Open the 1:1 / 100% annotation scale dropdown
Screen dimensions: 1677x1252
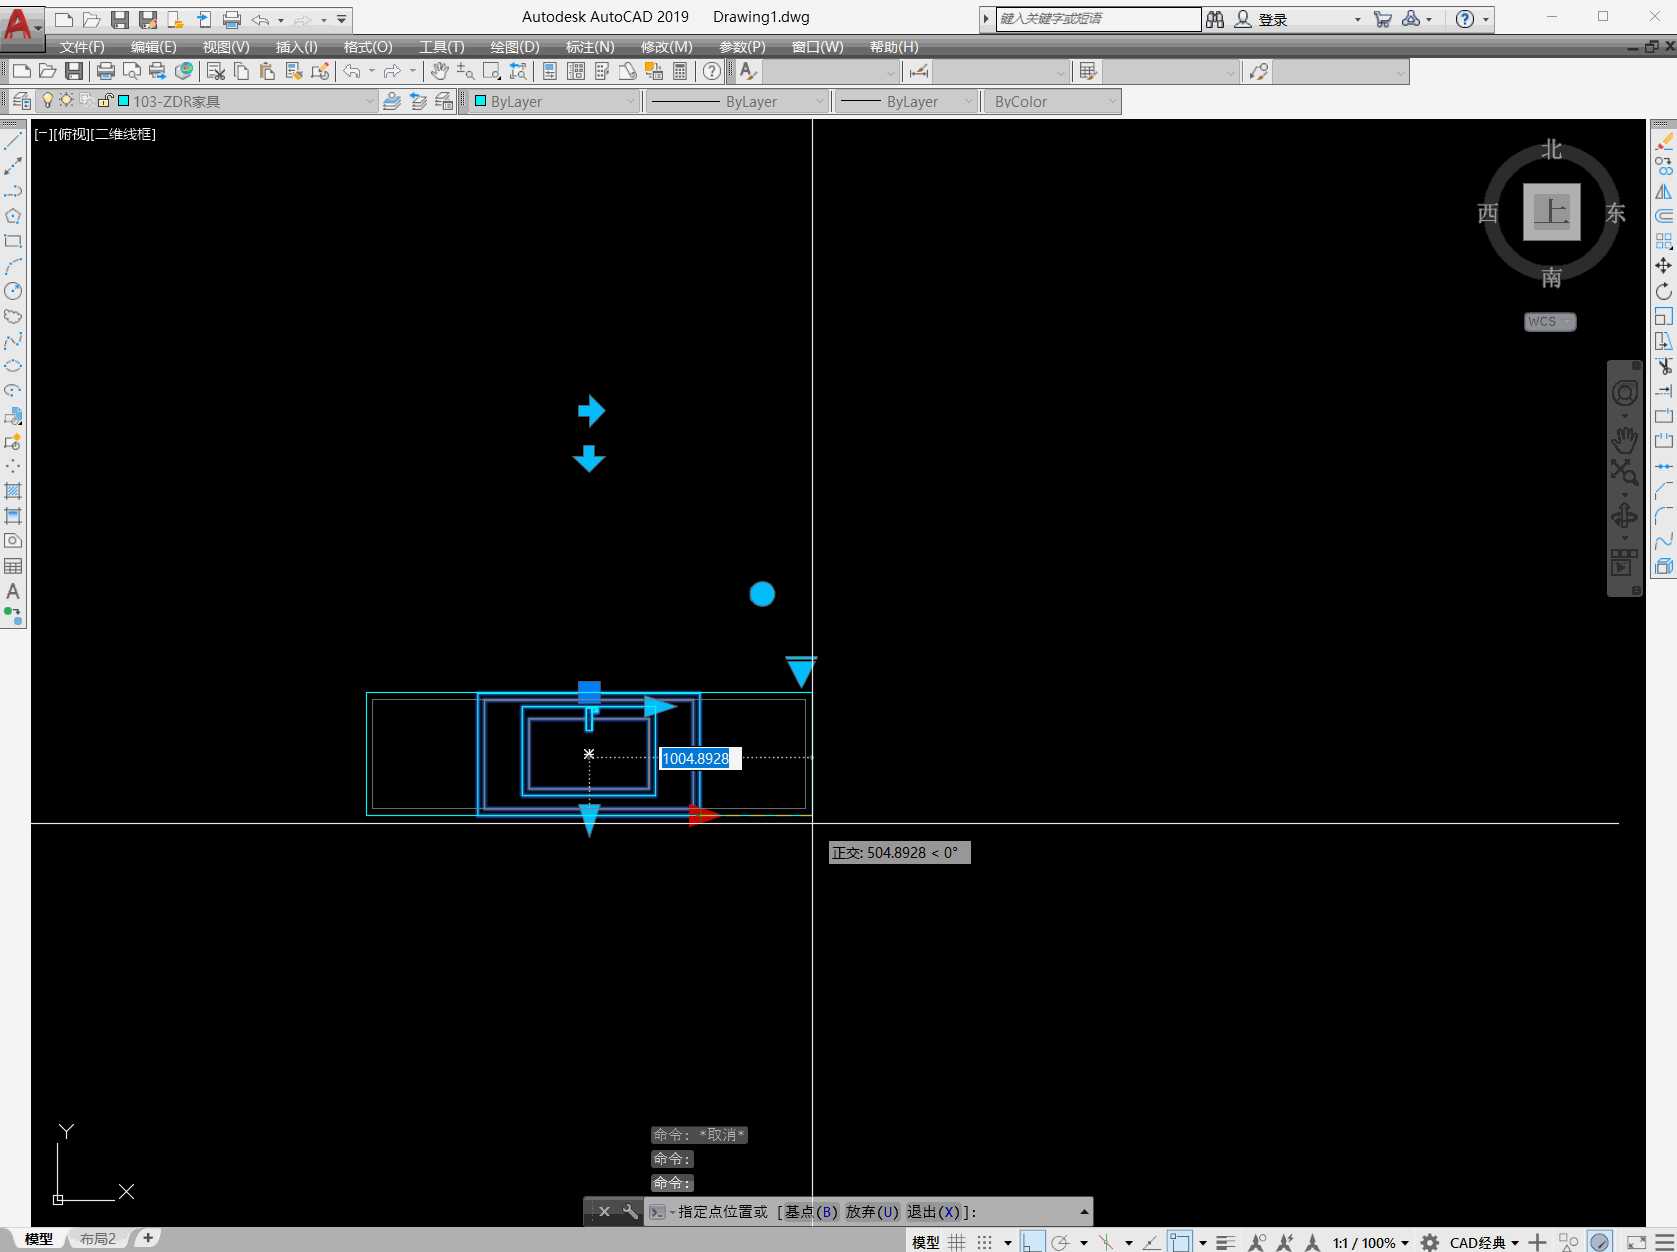pos(1370,1242)
